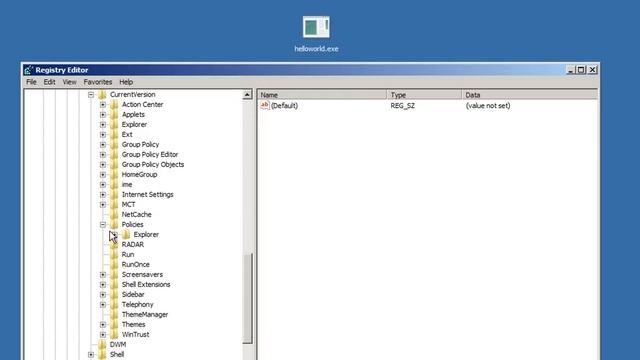Open the File menu
Image resolution: width=640 pixels, height=360 pixels.
[31, 82]
